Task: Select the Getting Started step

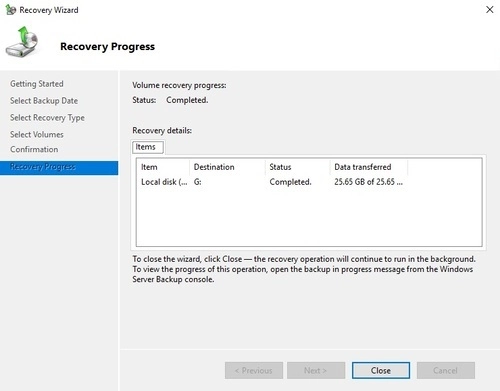Action: [37, 84]
